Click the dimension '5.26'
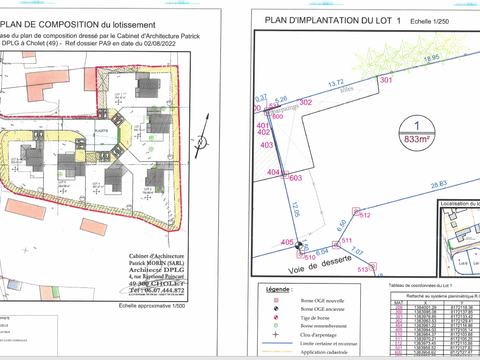Image resolution: width=480 pixels, height=360 pixels. (x=281, y=99)
